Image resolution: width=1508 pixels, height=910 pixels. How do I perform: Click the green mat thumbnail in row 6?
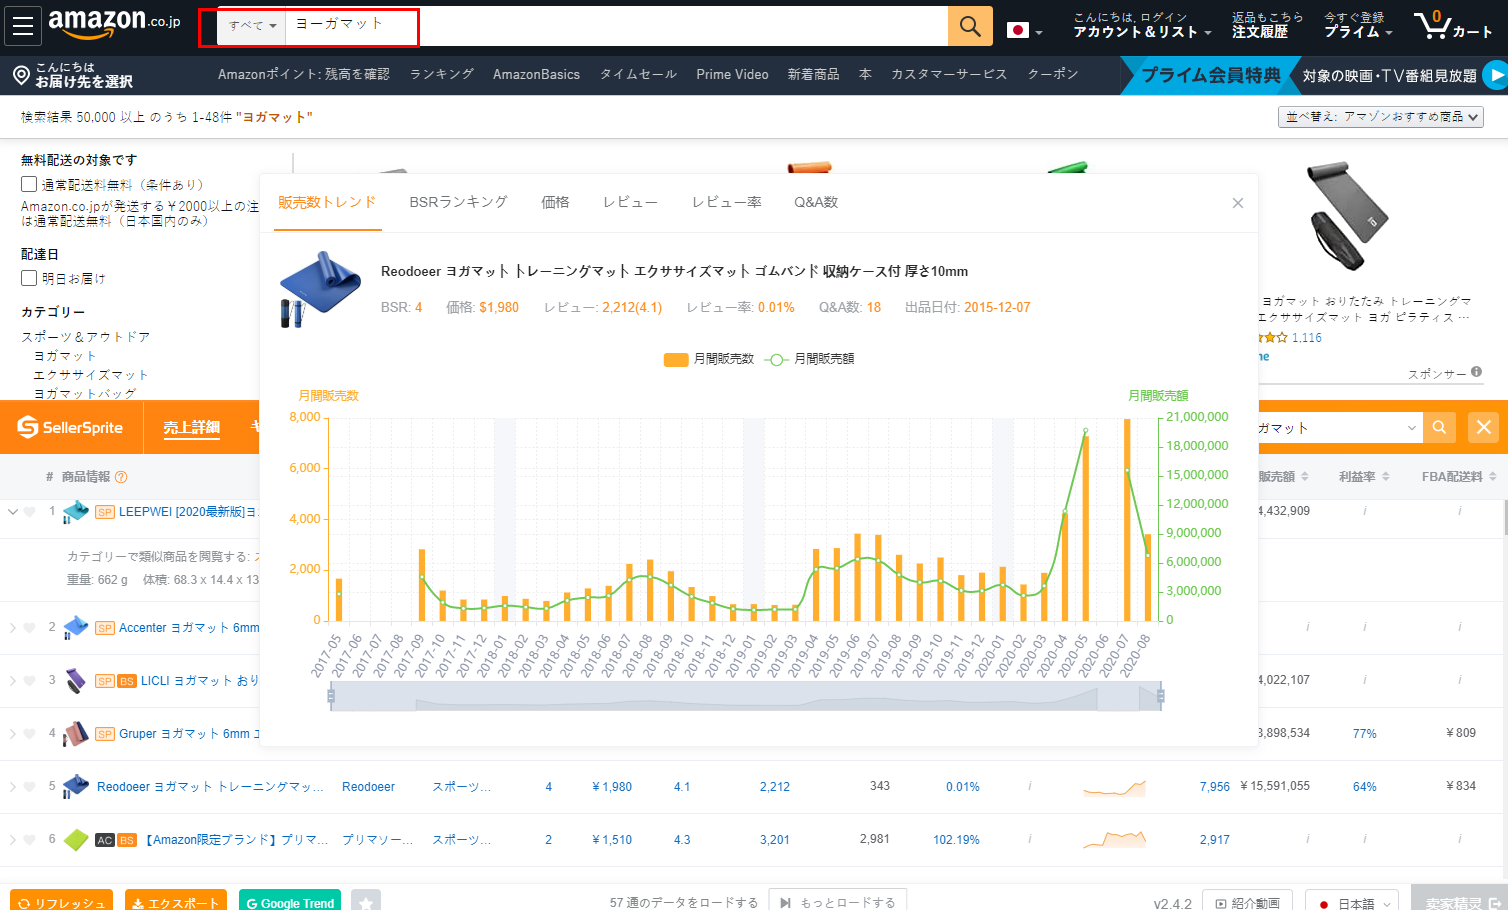pyautogui.click(x=76, y=840)
